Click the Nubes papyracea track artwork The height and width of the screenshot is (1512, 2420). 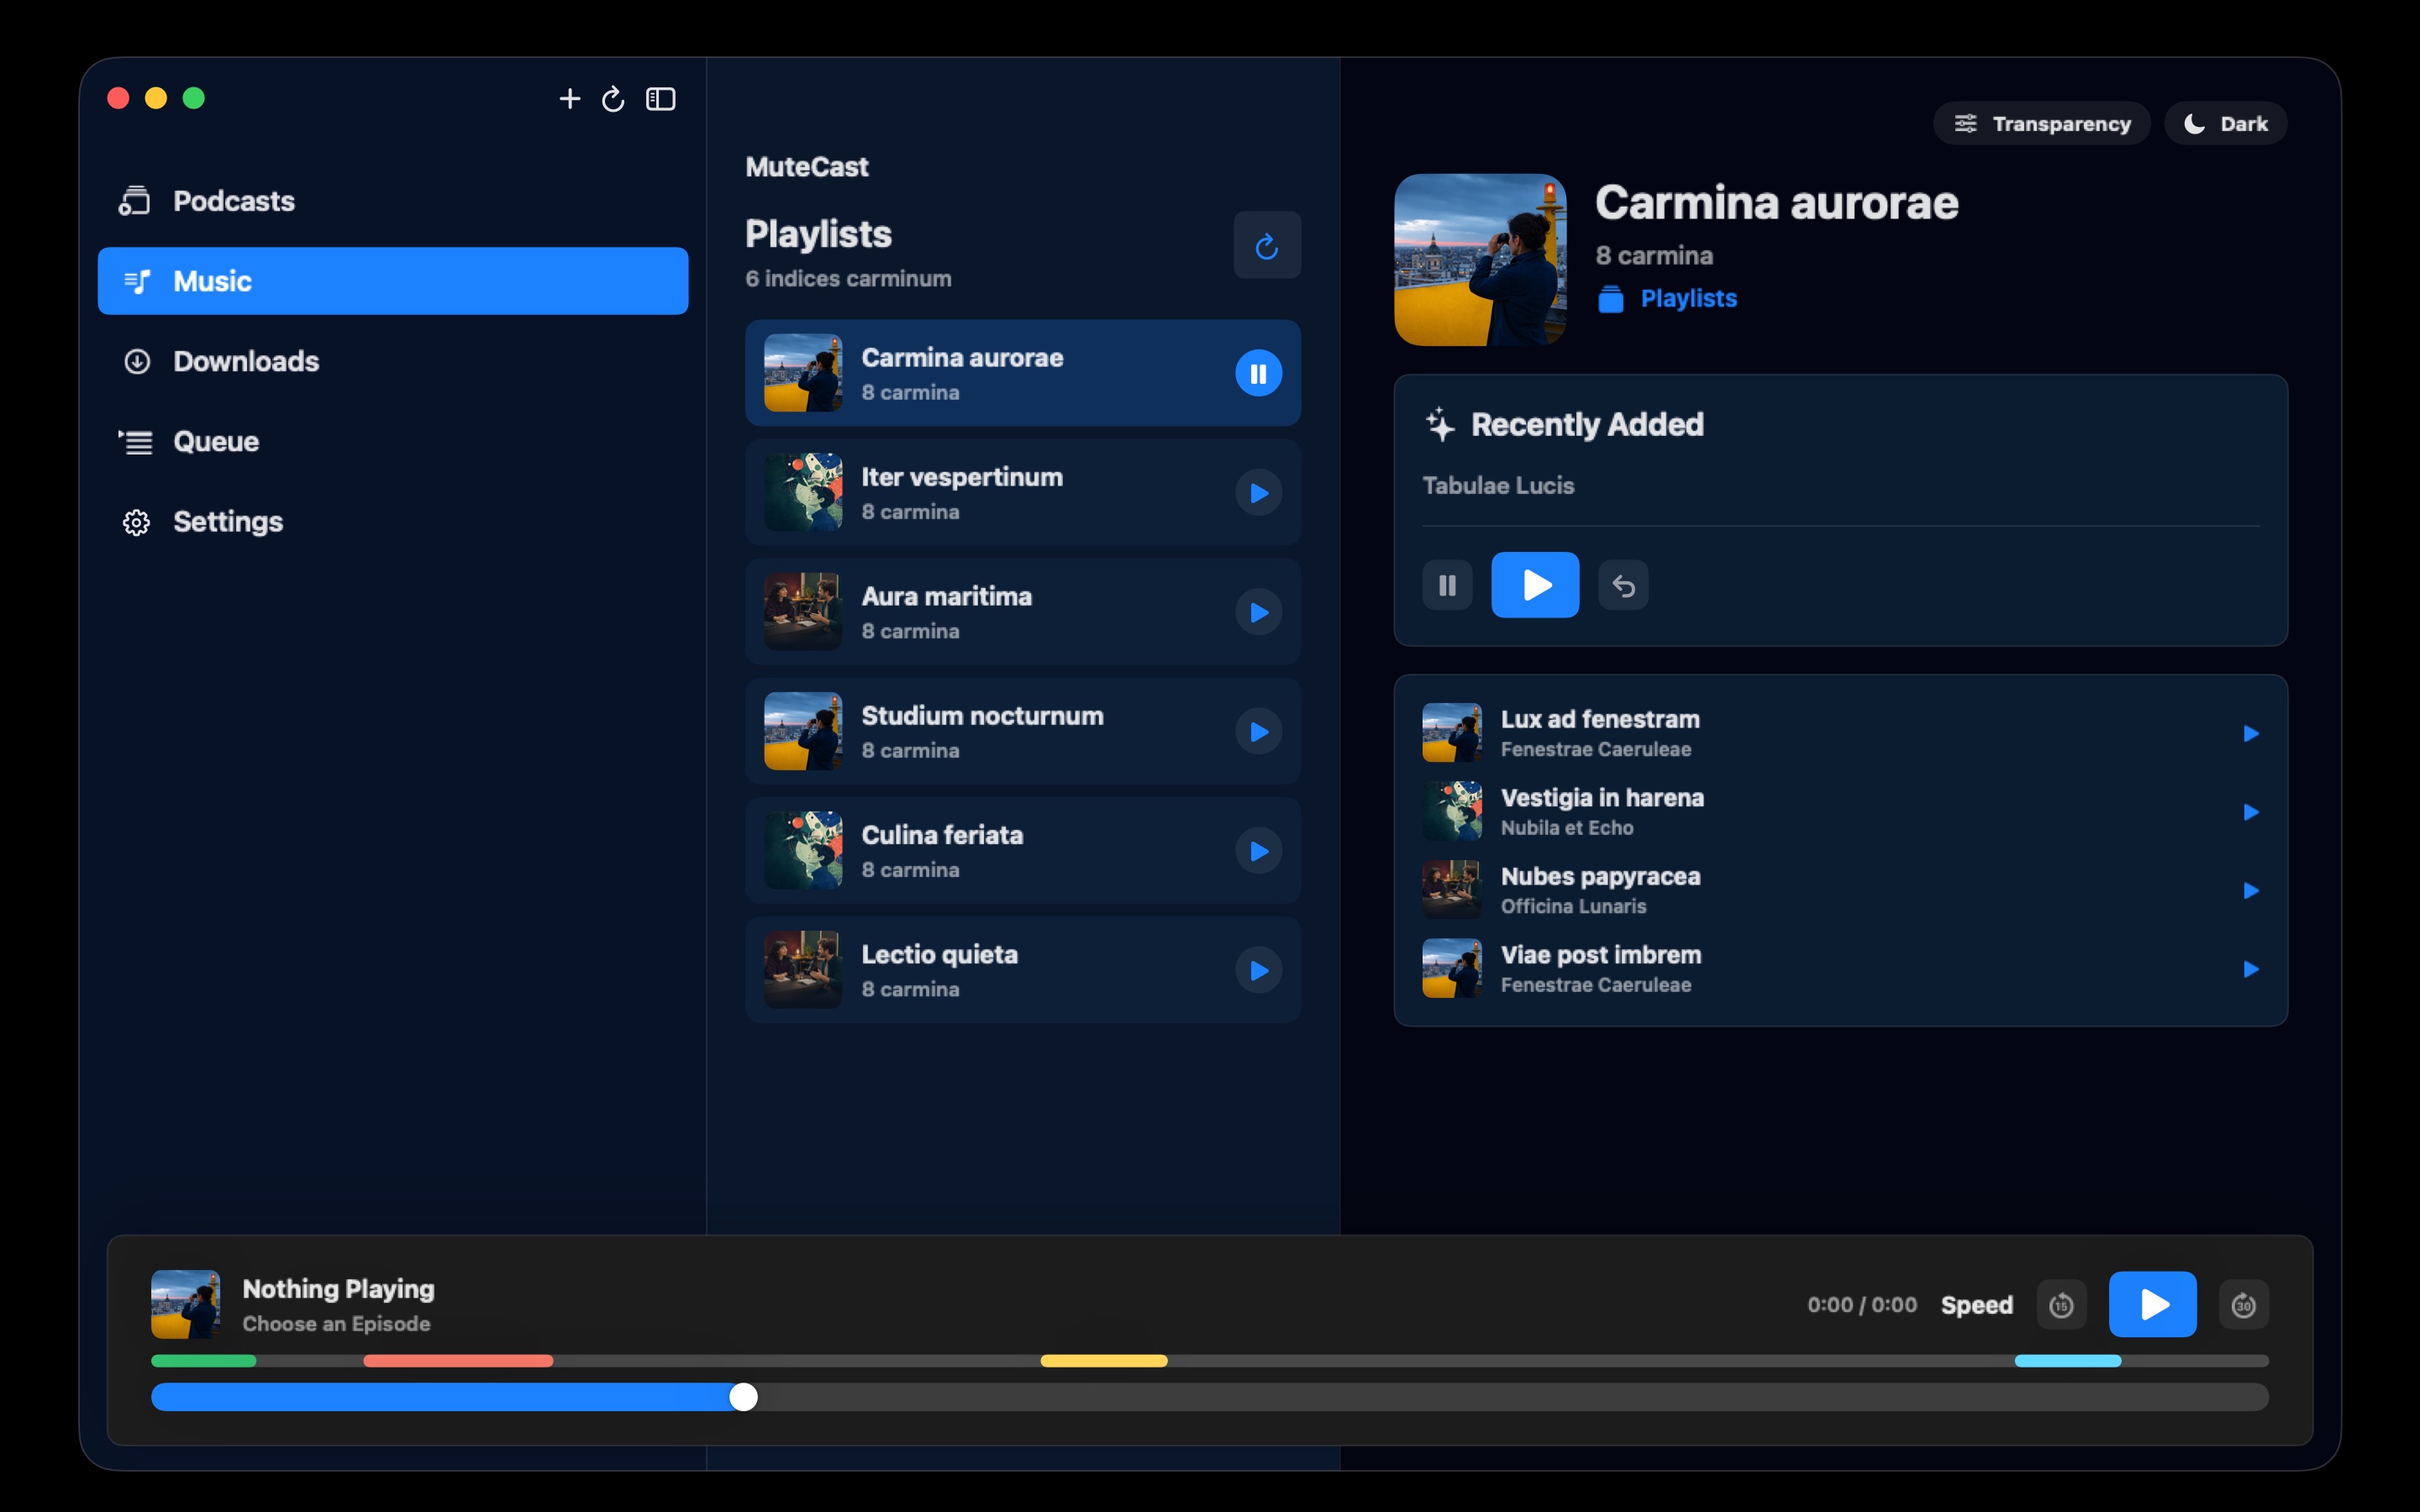tap(1452, 889)
